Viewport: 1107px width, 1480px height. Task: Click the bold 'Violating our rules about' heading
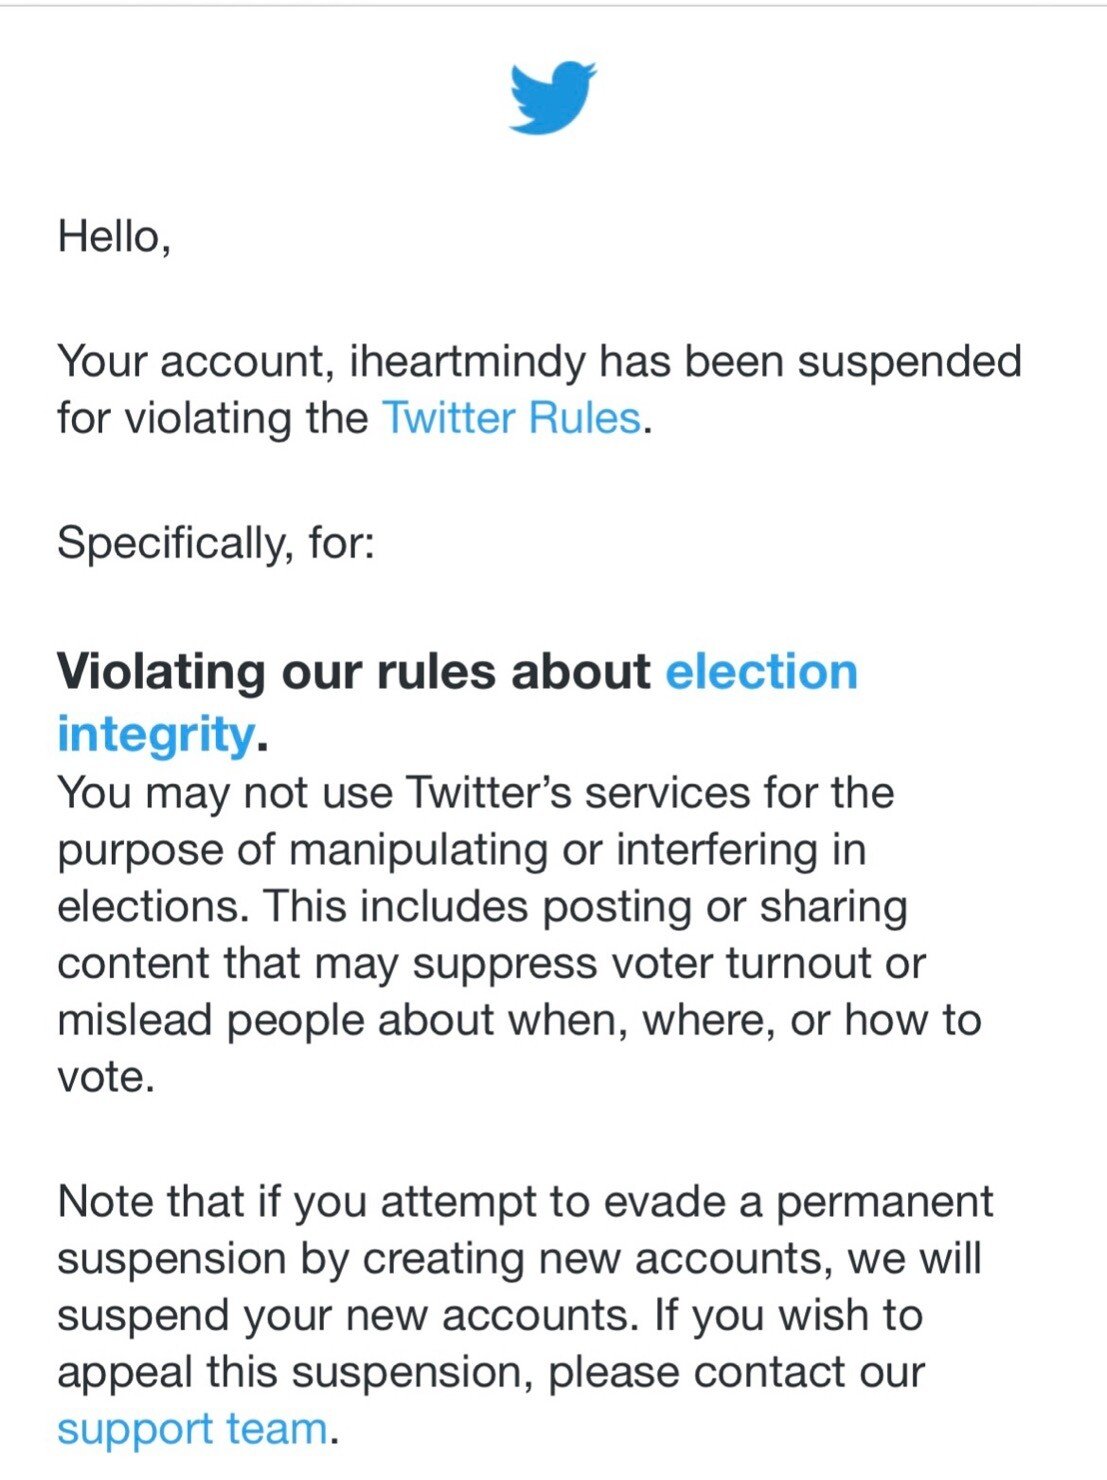coord(354,671)
